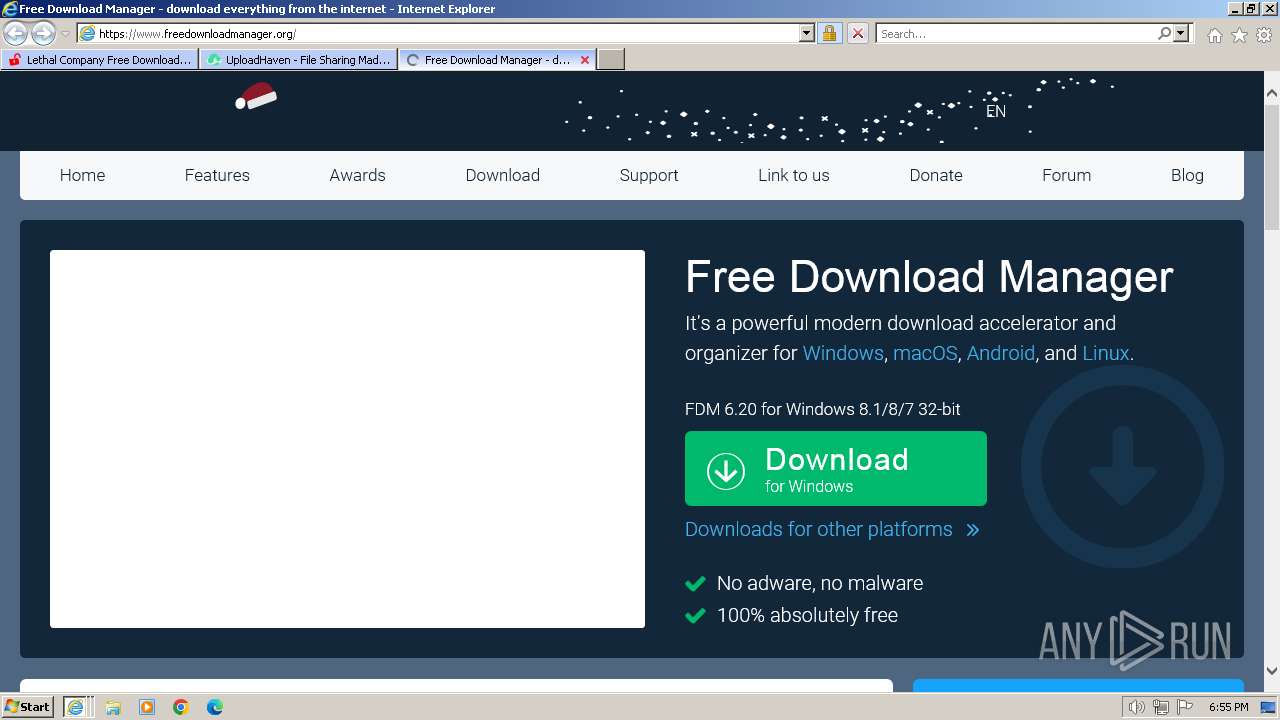Viewport: 1280px width, 720px height.
Task: Show the security report lock icon
Action: click(x=829, y=33)
